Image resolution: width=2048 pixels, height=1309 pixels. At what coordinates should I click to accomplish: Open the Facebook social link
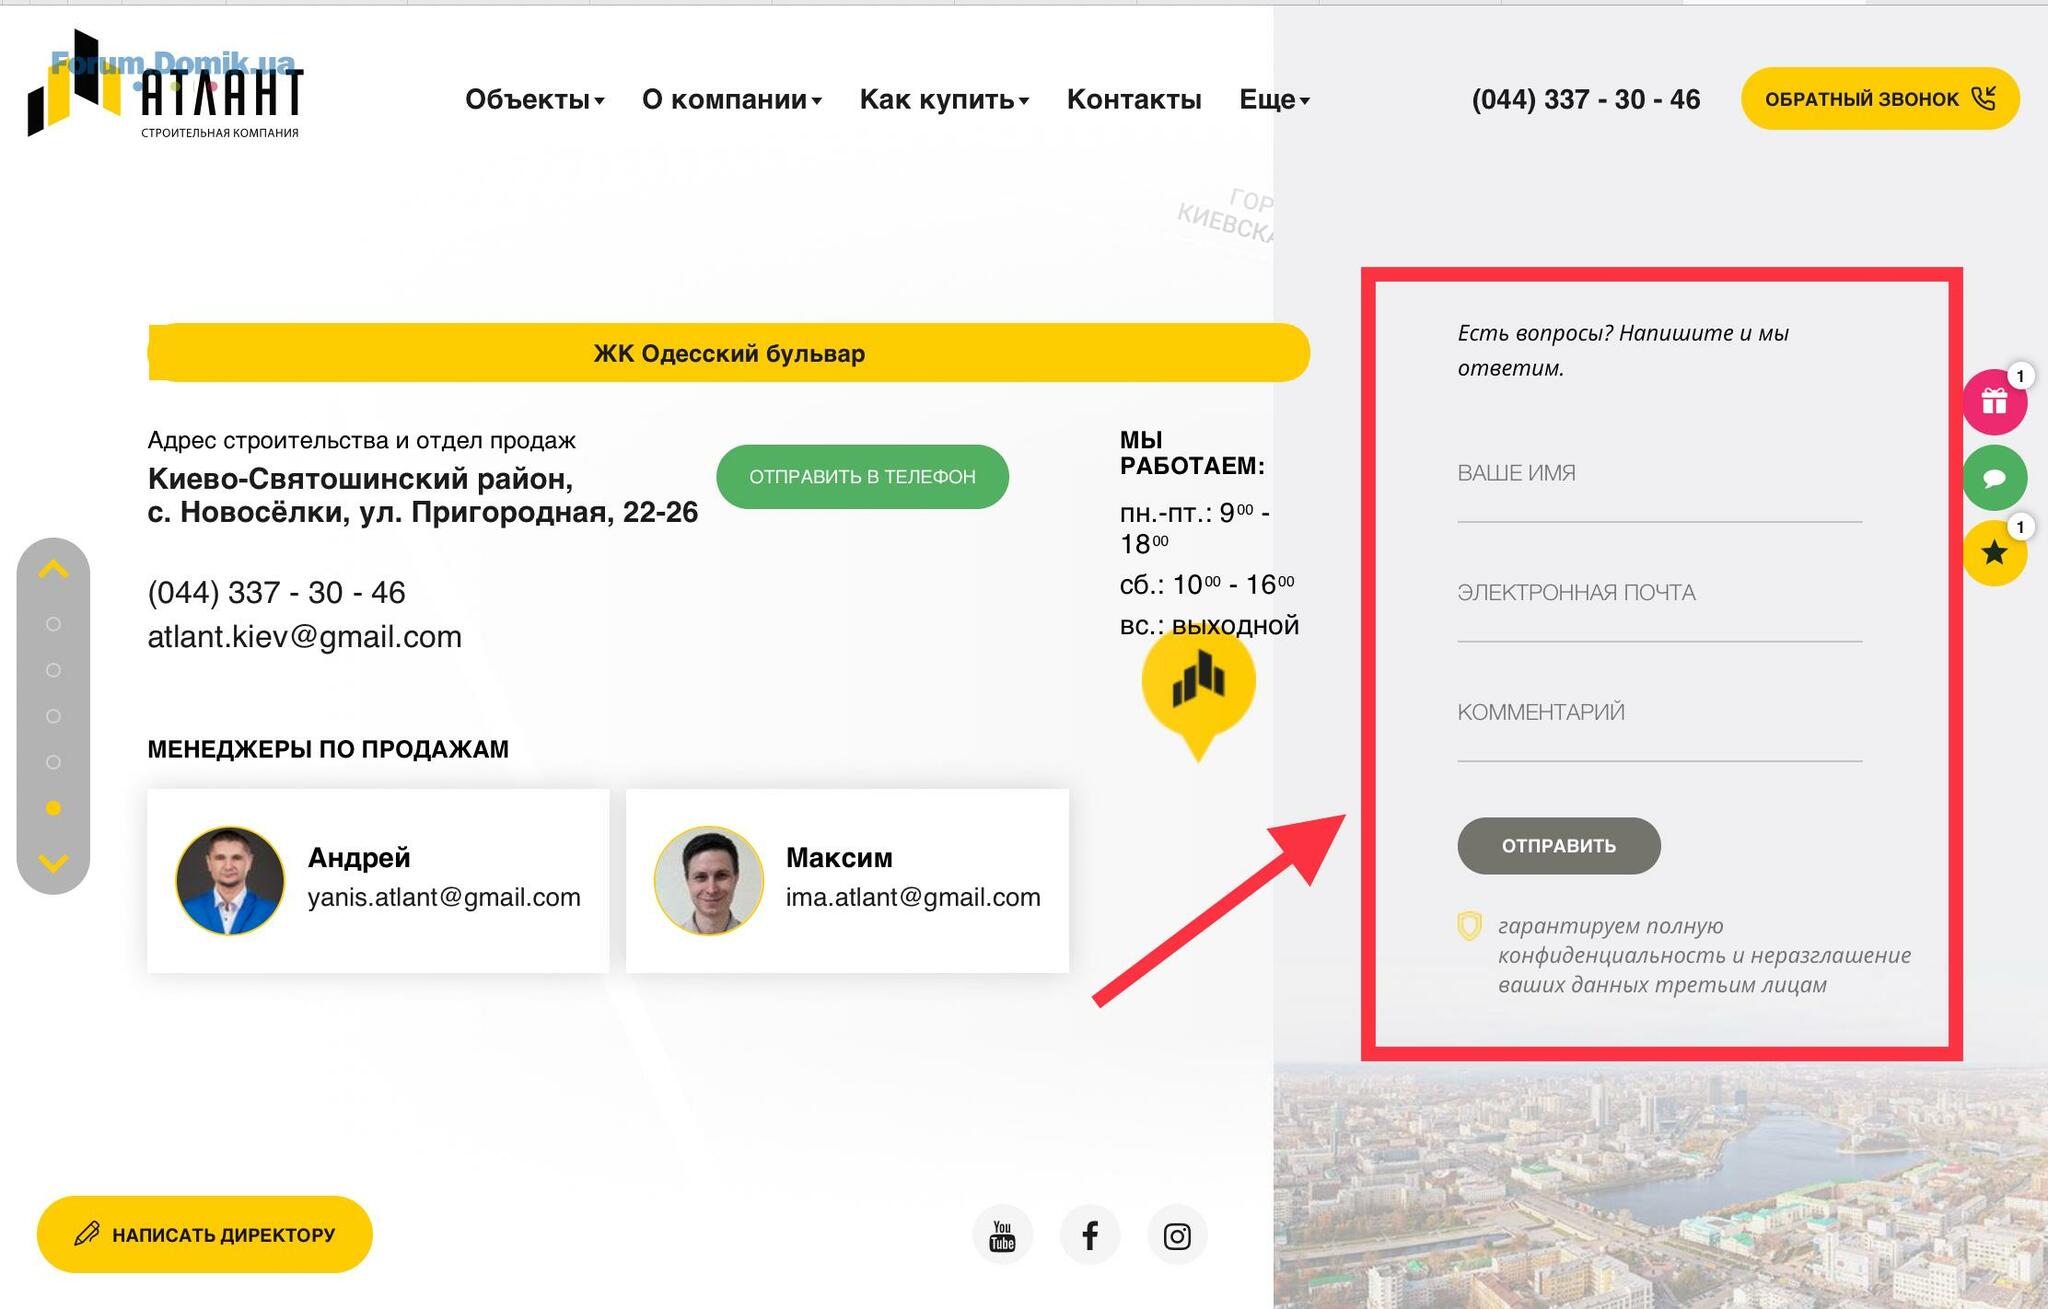pos(1090,1236)
